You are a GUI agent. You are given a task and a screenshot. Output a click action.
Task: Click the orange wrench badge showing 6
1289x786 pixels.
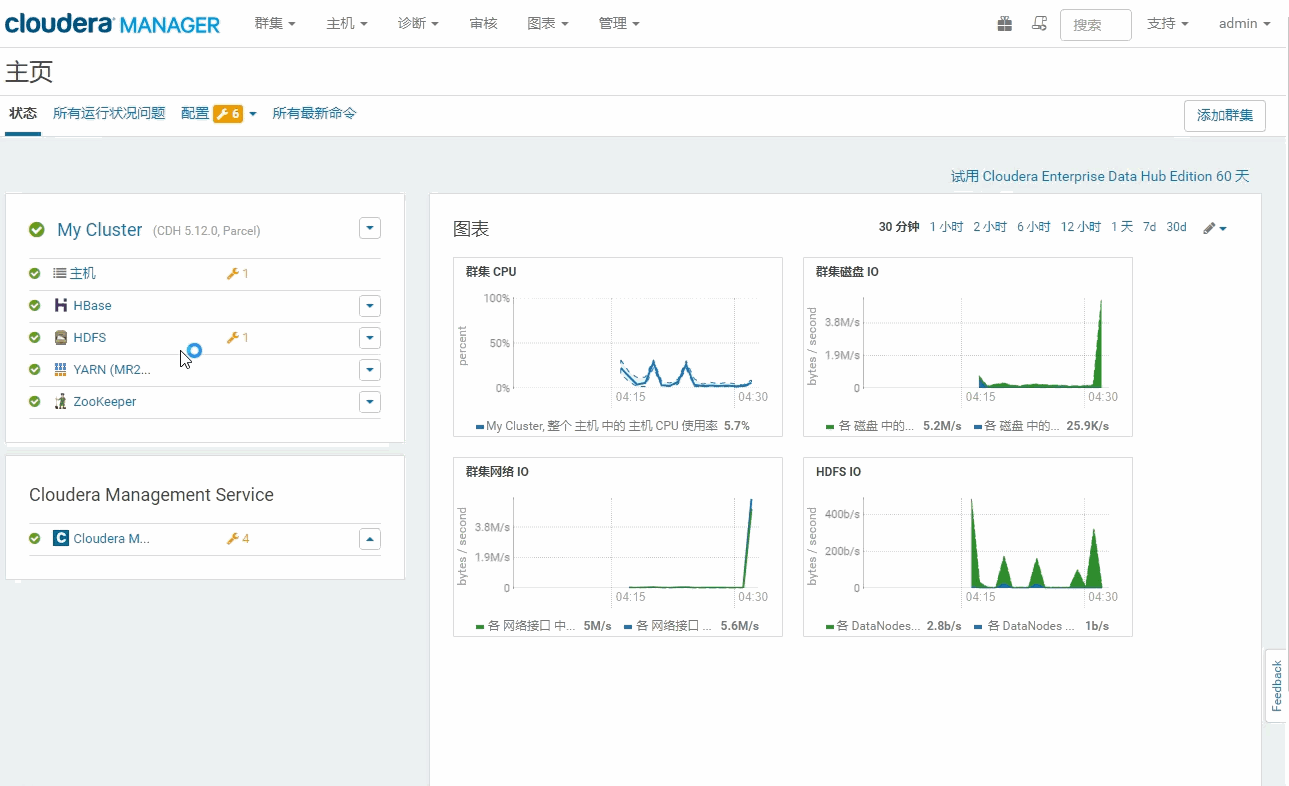click(x=228, y=114)
